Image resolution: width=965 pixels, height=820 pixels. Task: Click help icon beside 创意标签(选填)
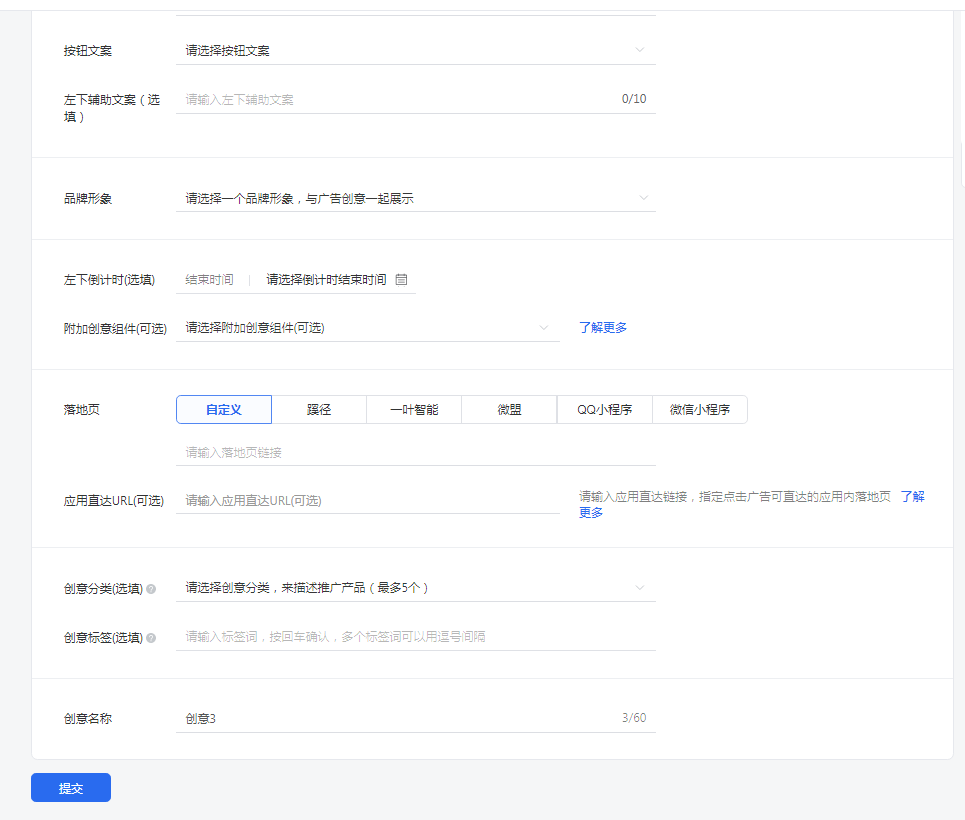click(151, 638)
